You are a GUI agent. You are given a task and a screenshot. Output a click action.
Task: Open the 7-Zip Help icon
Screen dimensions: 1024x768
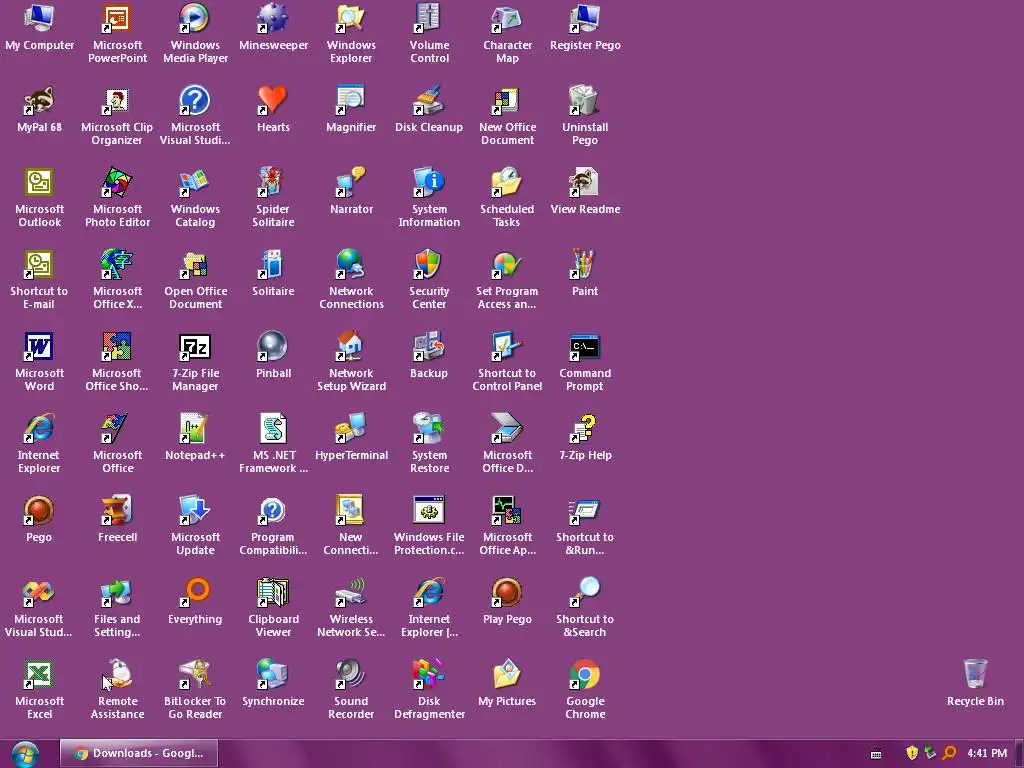pos(584,429)
